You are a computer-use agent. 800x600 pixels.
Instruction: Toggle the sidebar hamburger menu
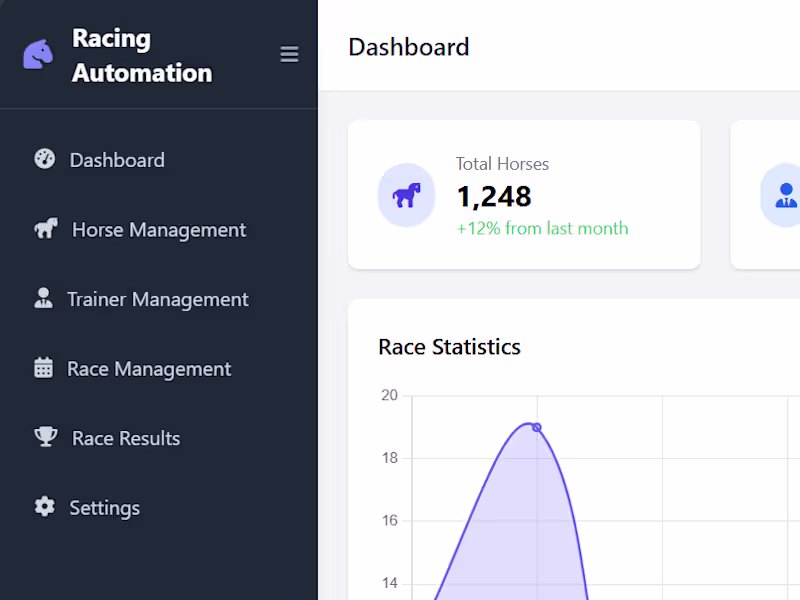289,54
